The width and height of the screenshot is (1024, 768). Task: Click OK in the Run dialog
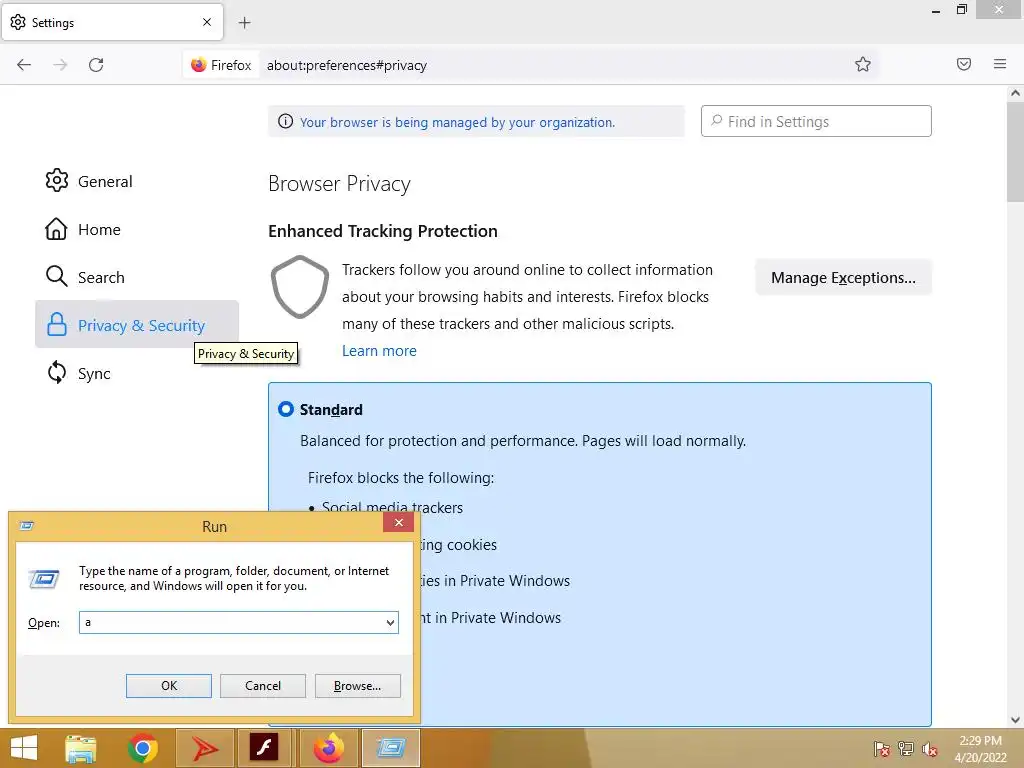tap(168, 686)
